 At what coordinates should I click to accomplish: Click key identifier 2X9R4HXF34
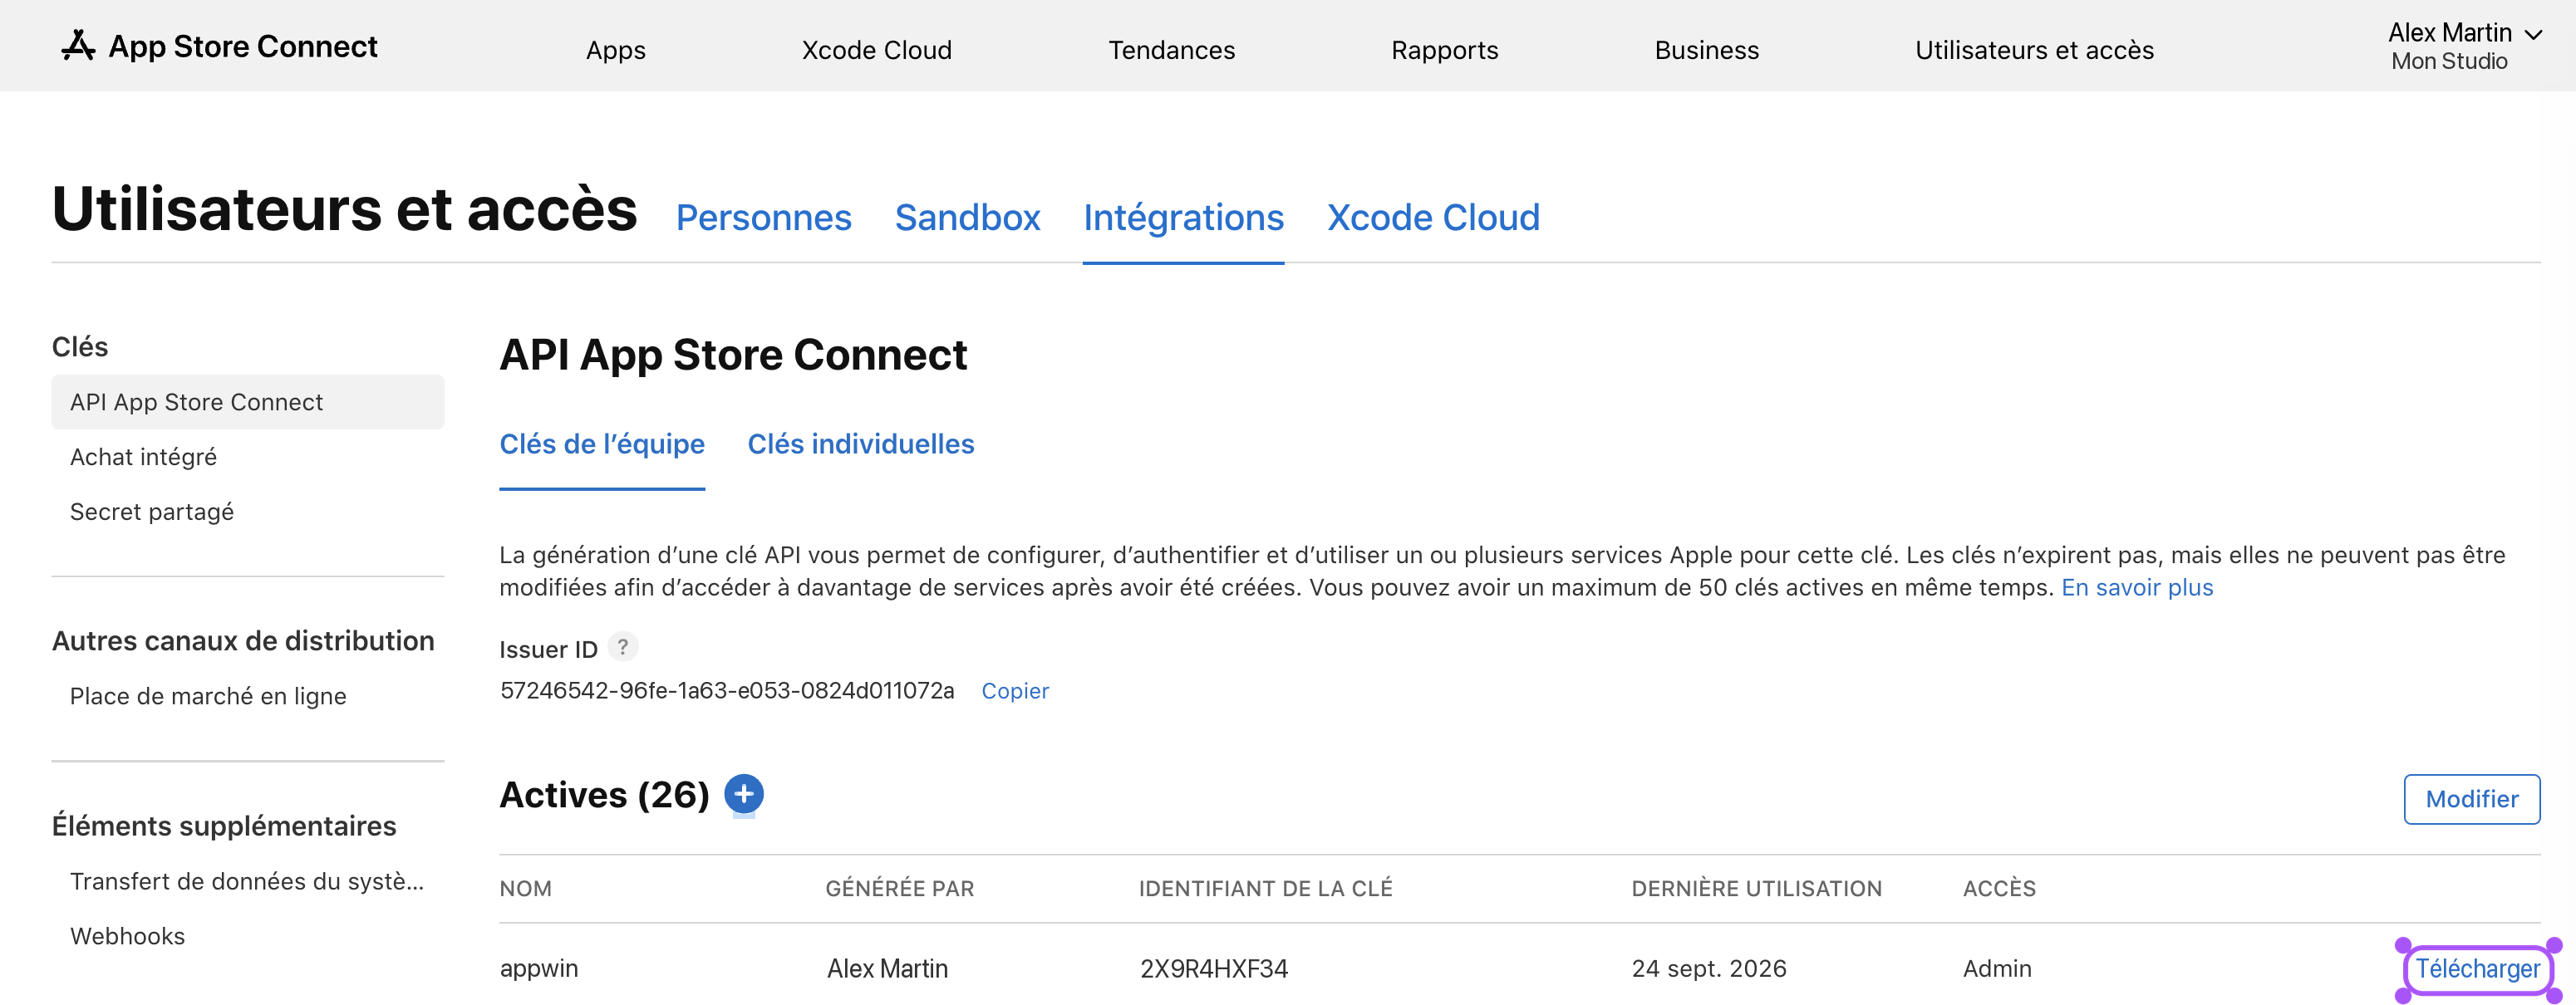[x=1214, y=969]
